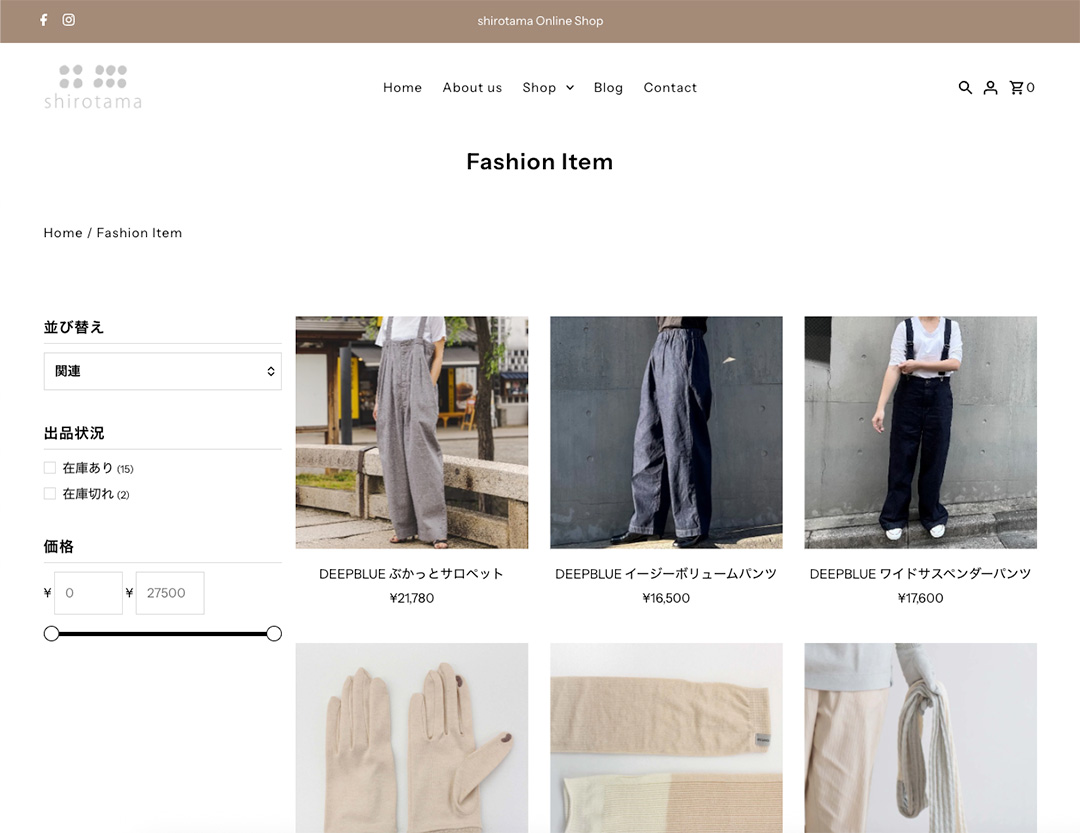Click the minimum price input field
Screen dimensions: 1080x833
[x=88, y=593]
